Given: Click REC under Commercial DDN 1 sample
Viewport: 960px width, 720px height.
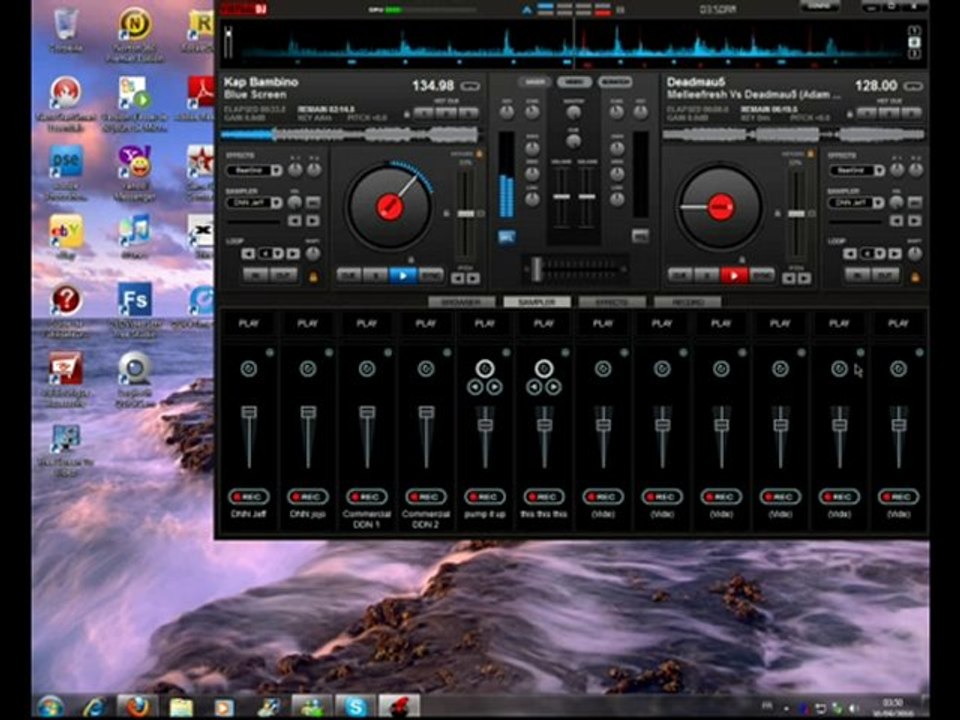Looking at the screenshot, I should coord(367,497).
